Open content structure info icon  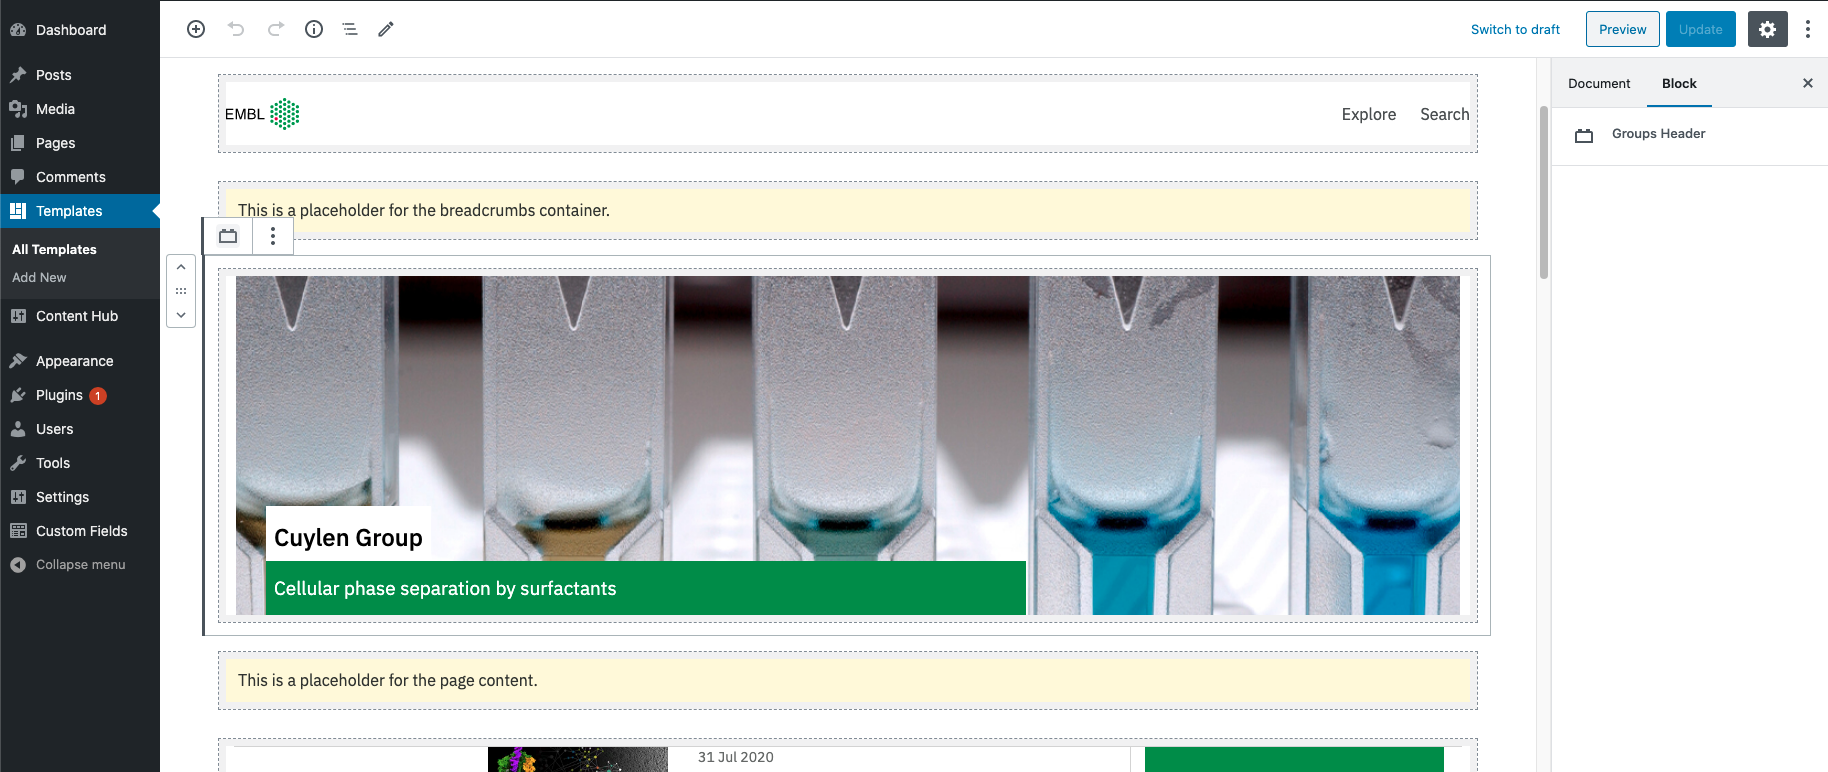314,29
